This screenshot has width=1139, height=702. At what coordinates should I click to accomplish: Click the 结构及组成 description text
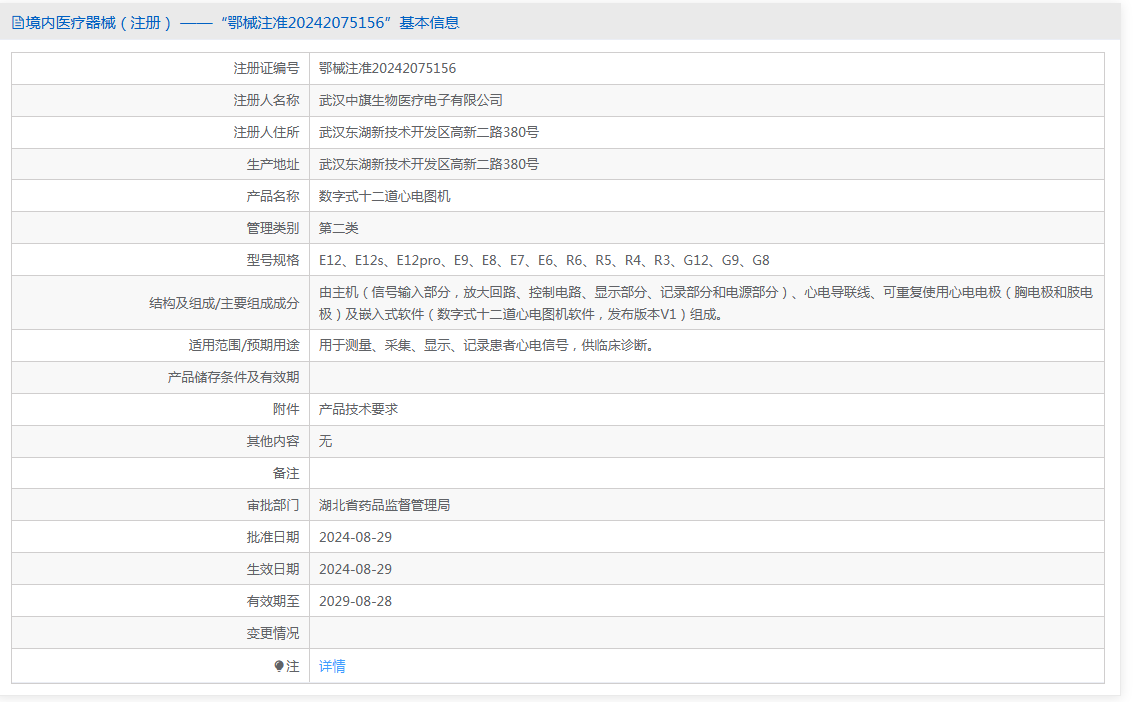point(705,303)
